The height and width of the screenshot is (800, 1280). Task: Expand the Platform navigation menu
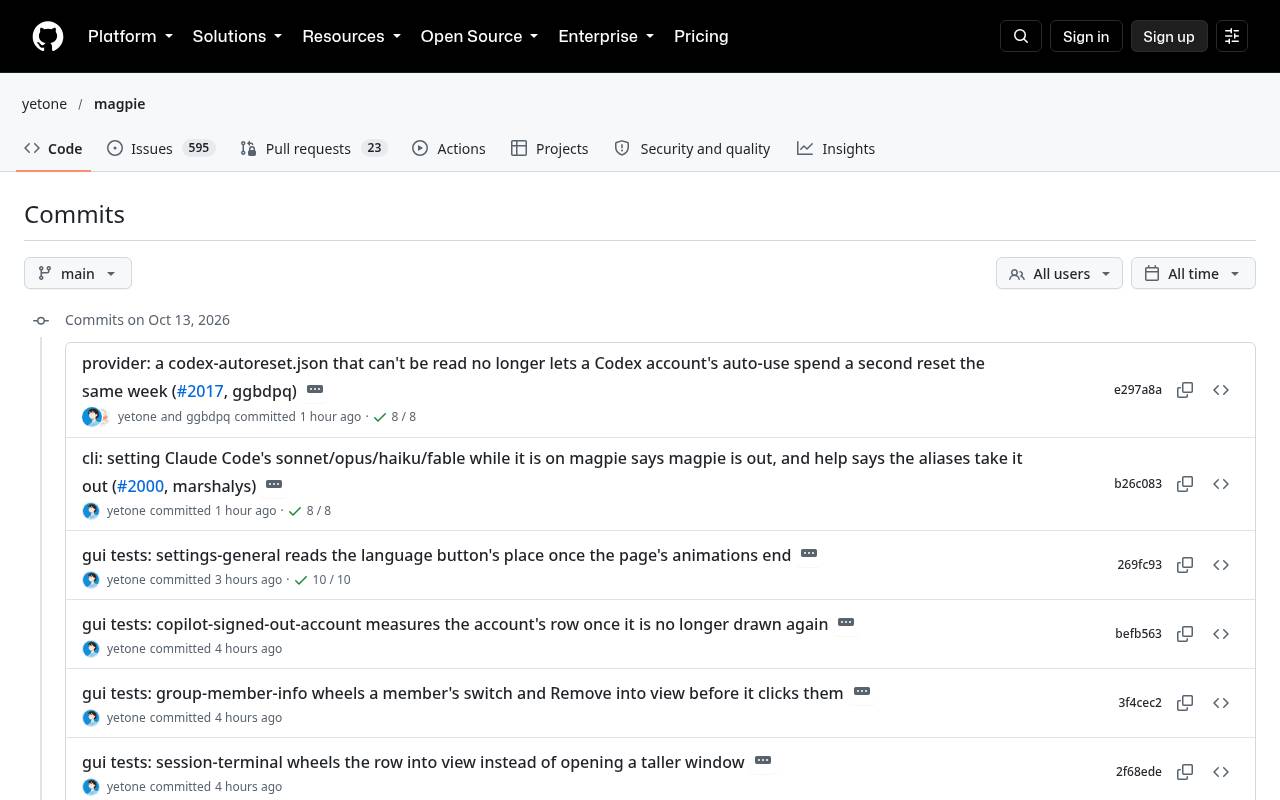(x=130, y=36)
